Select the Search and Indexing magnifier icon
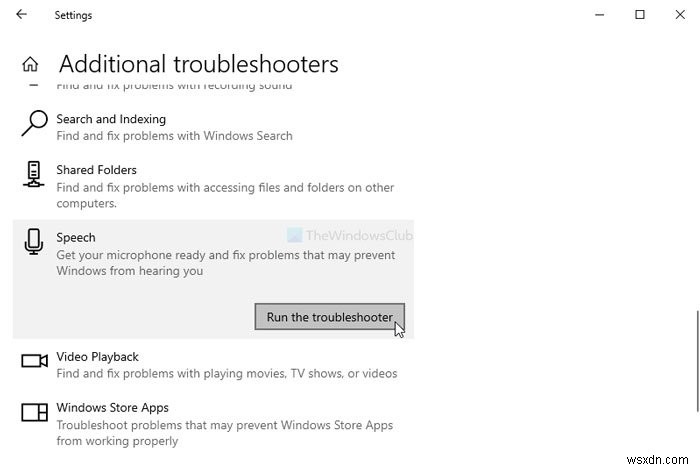Image resolution: width=700 pixels, height=470 pixels. tap(34, 123)
